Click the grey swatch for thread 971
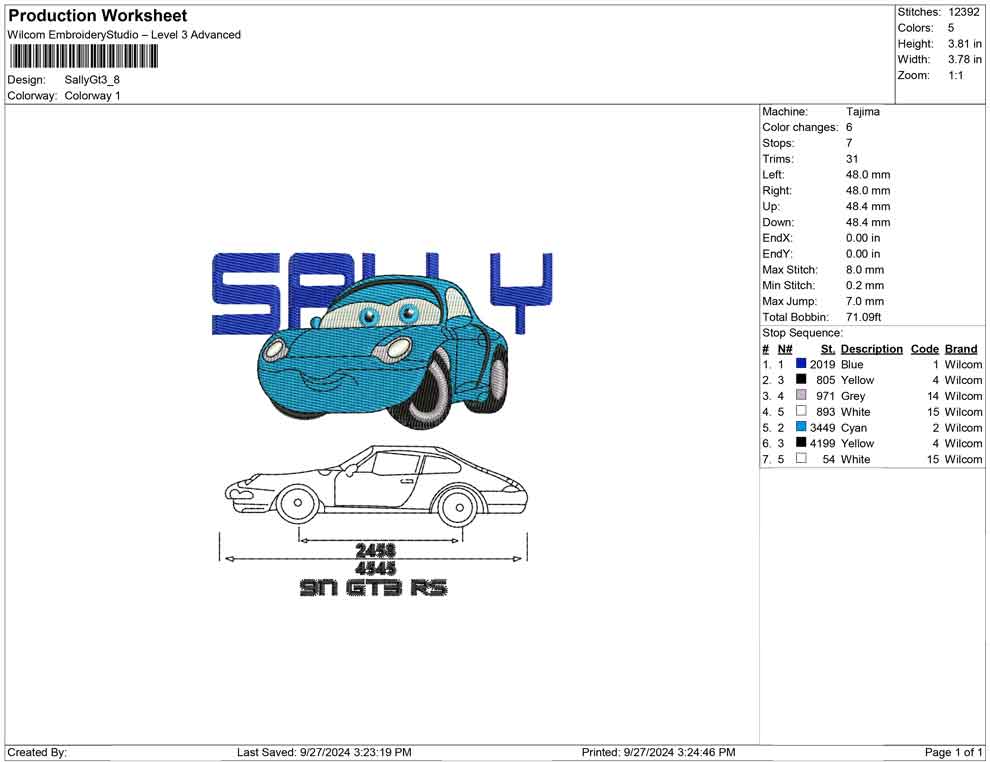Screen dimensions: 990x762 [x=801, y=395]
